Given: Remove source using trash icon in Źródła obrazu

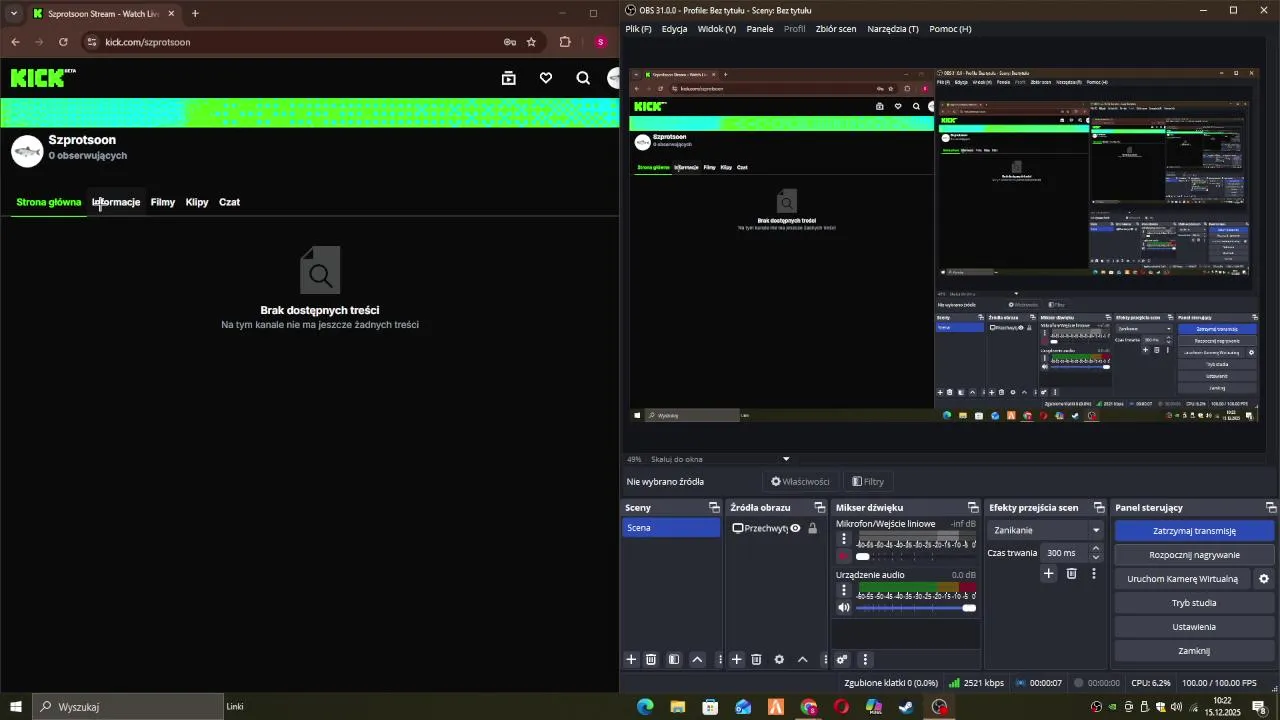Looking at the screenshot, I should (757, 660).
